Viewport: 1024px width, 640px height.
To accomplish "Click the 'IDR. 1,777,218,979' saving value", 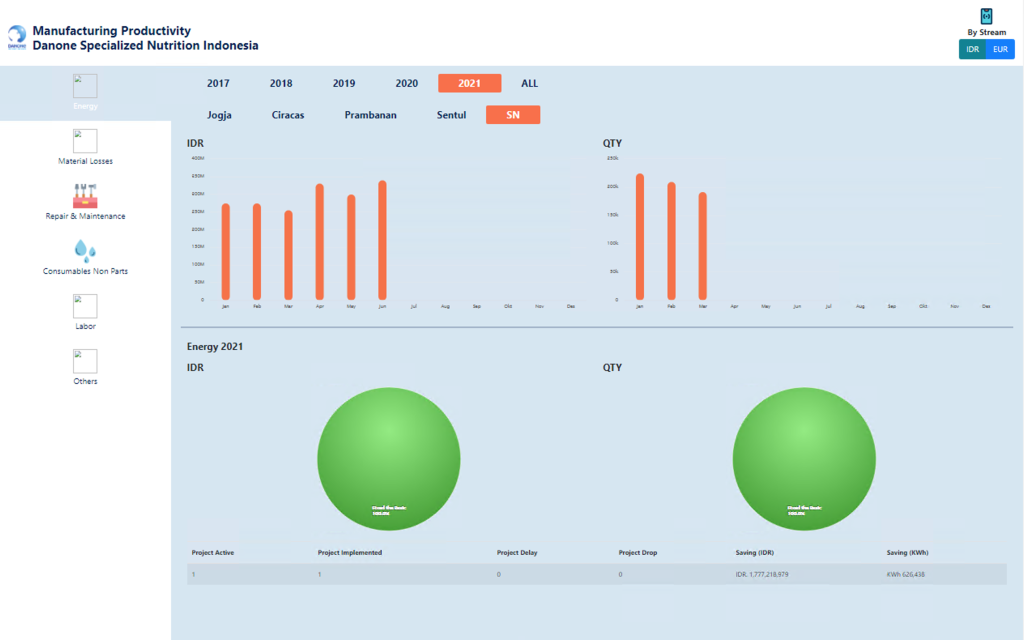I will tap(762, 575).
